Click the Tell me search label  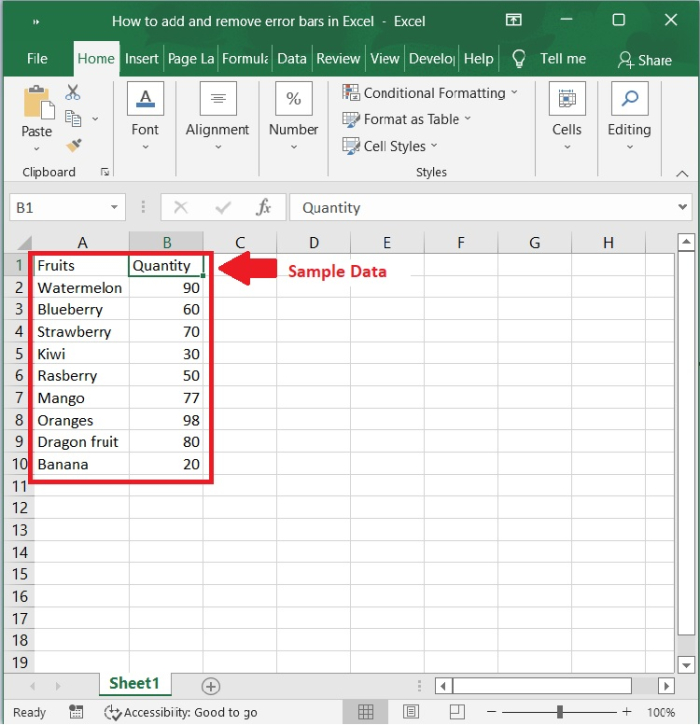pyautogui.click(x=563, y=59)
